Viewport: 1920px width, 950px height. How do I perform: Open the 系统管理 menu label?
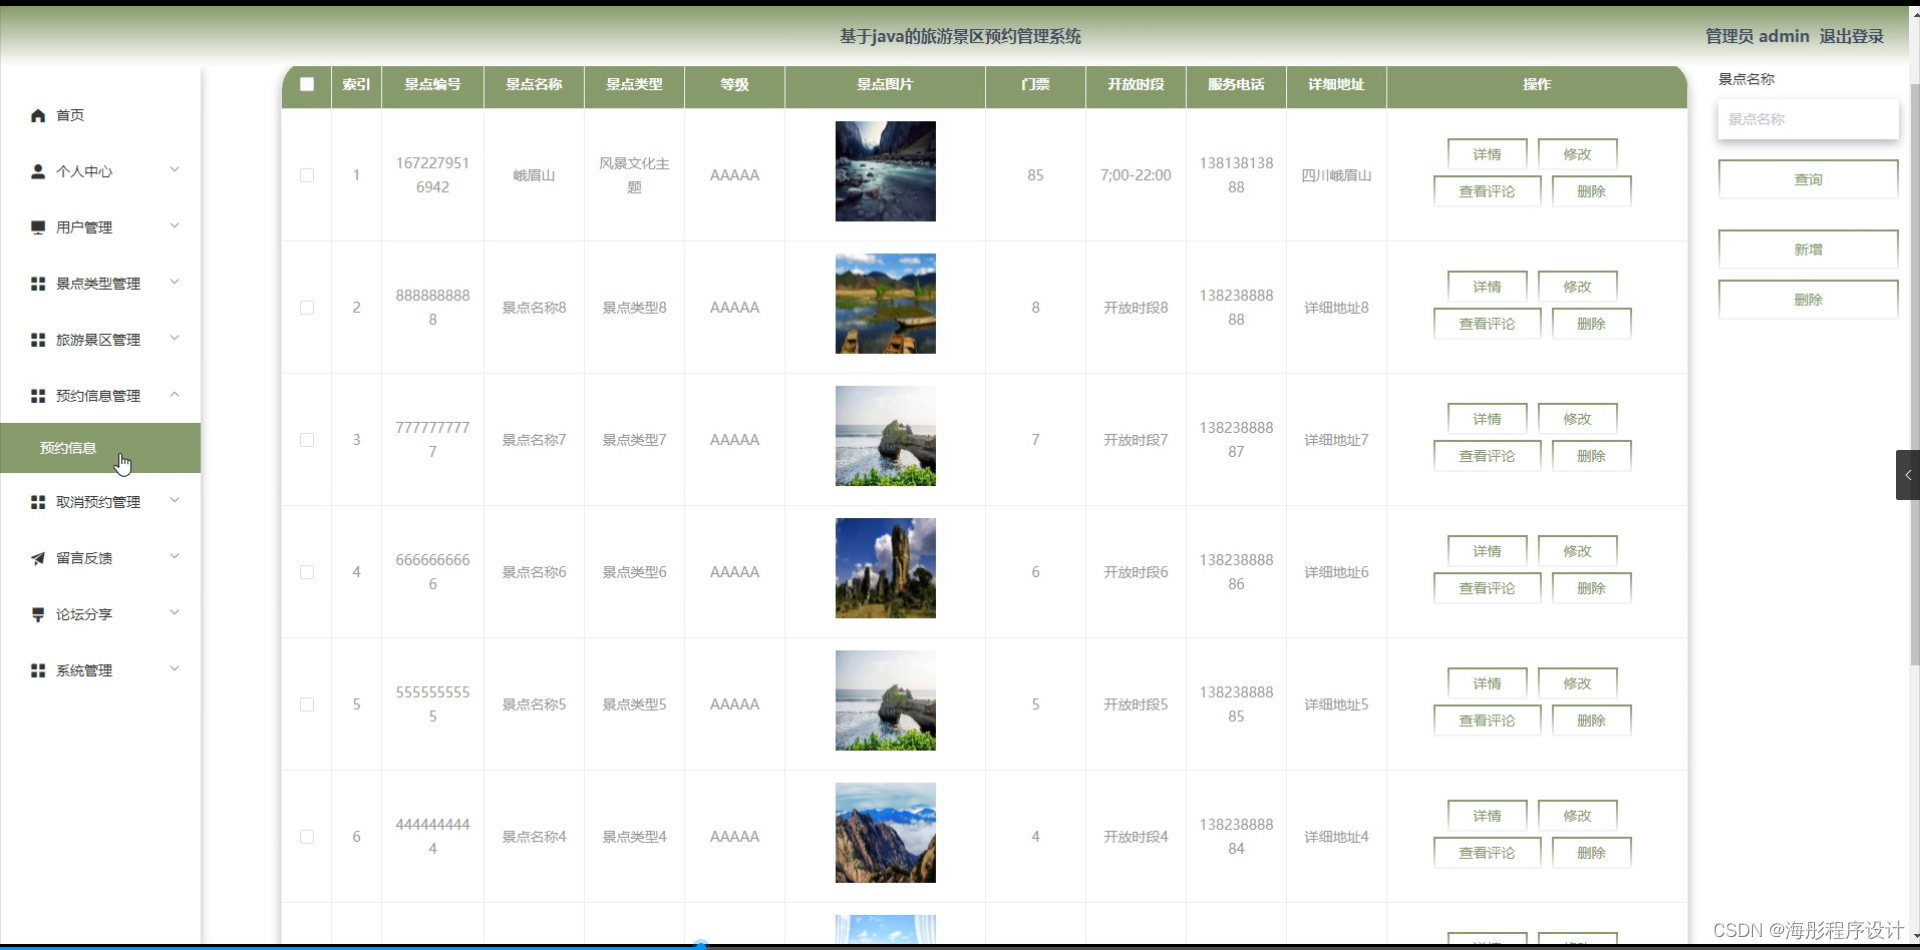click(x=84, y=670)
